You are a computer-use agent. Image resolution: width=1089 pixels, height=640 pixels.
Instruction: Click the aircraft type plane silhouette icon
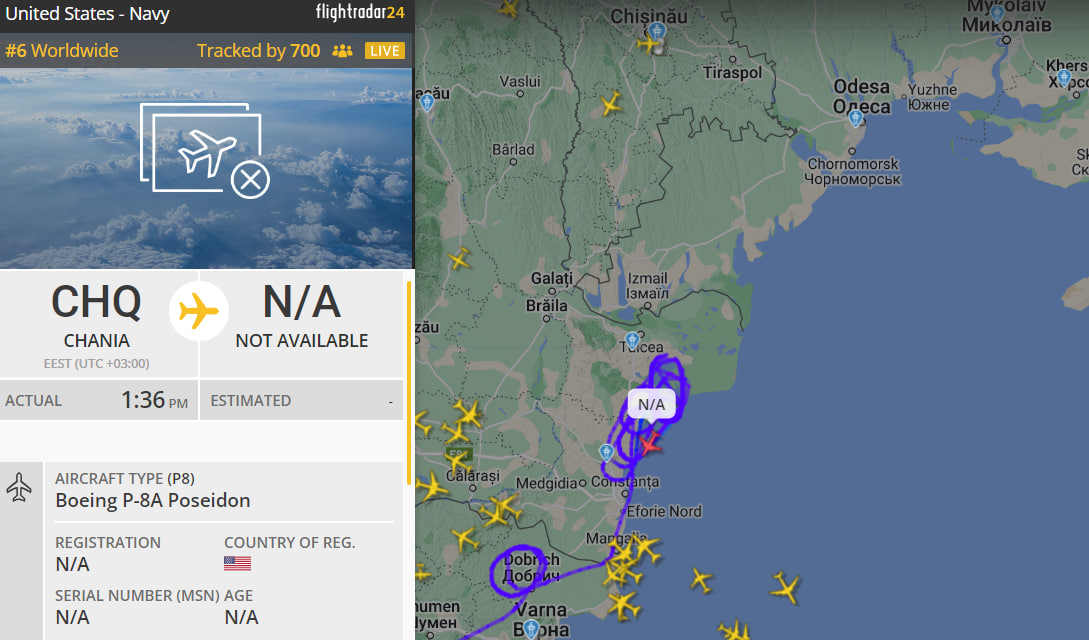pos(19,487)
